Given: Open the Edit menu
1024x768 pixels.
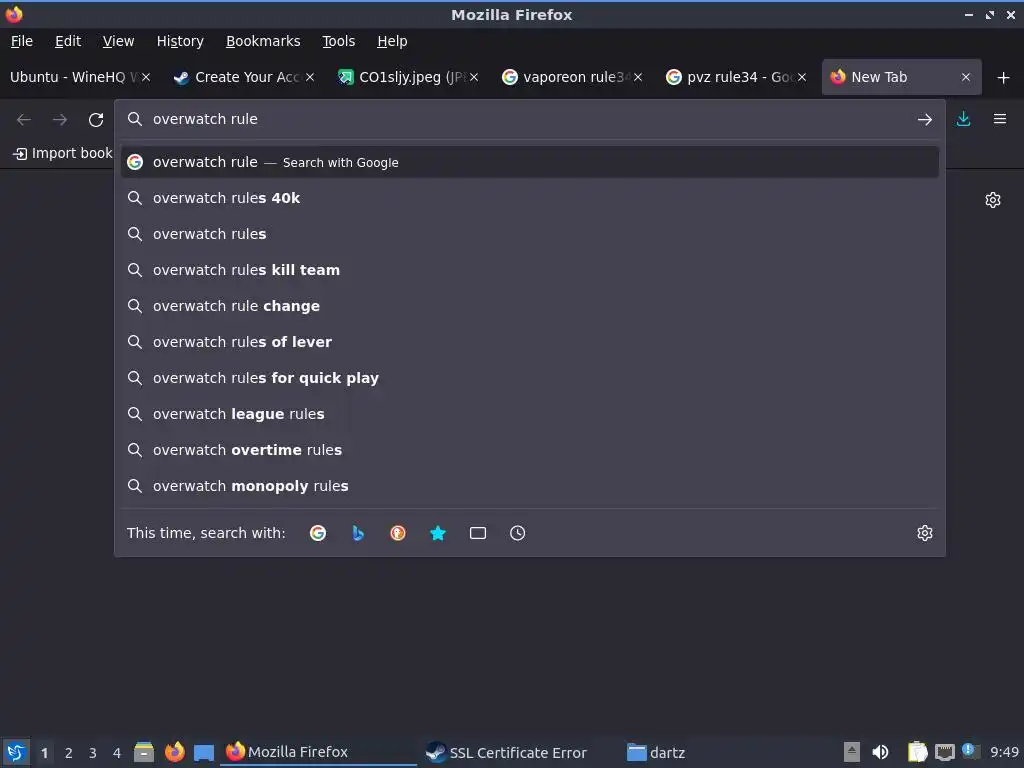Looking at the screenshot, I should [68, 41].
